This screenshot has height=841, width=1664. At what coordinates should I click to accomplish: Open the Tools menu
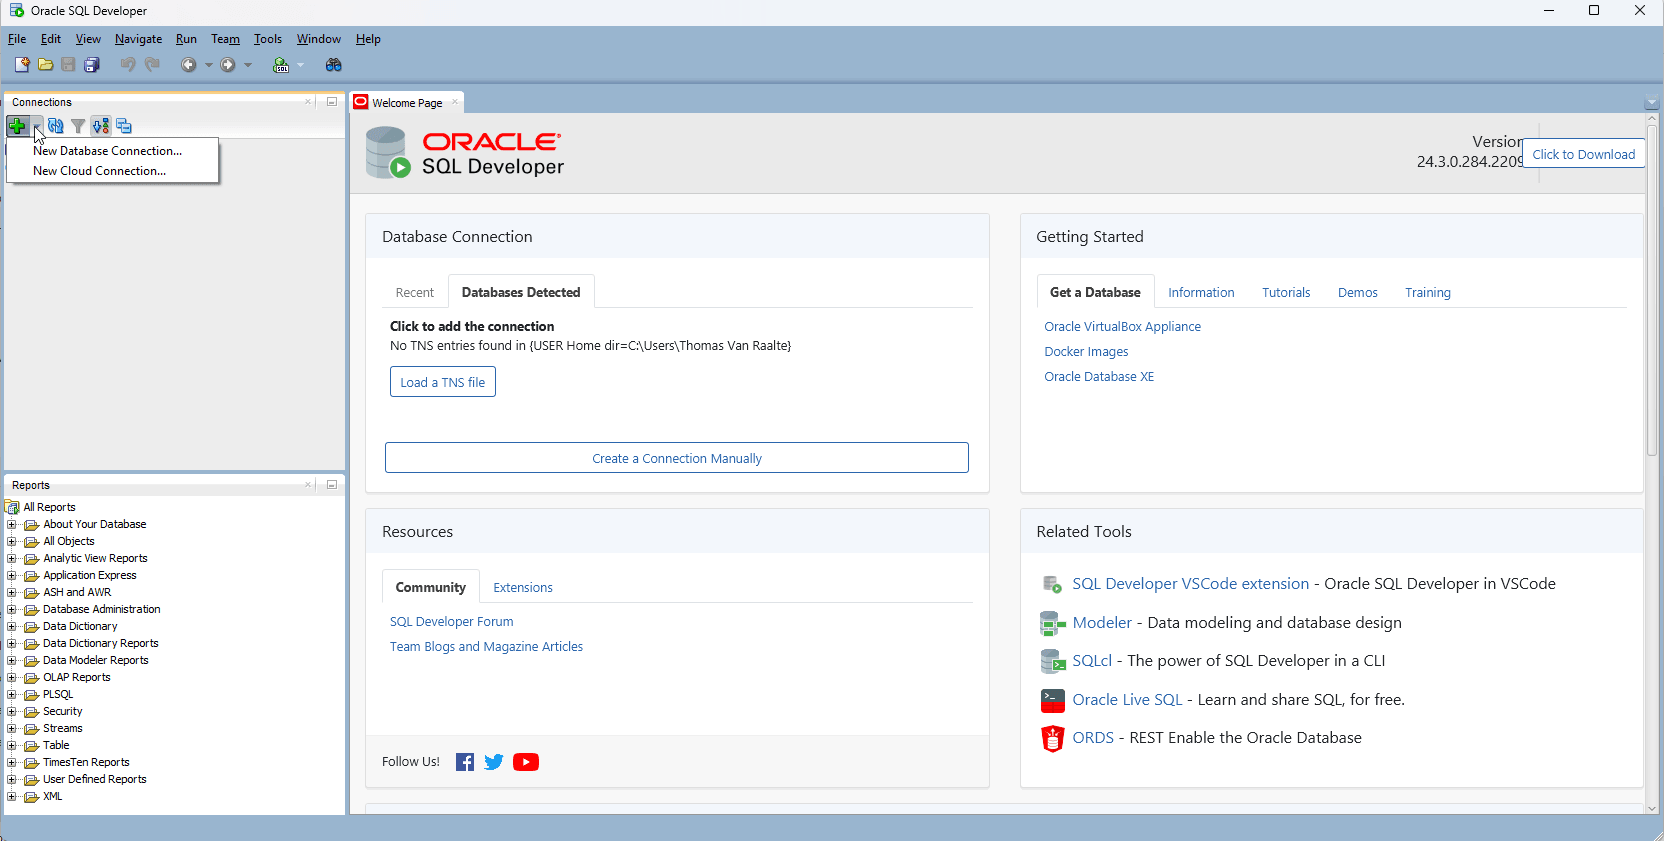(267, 39)
